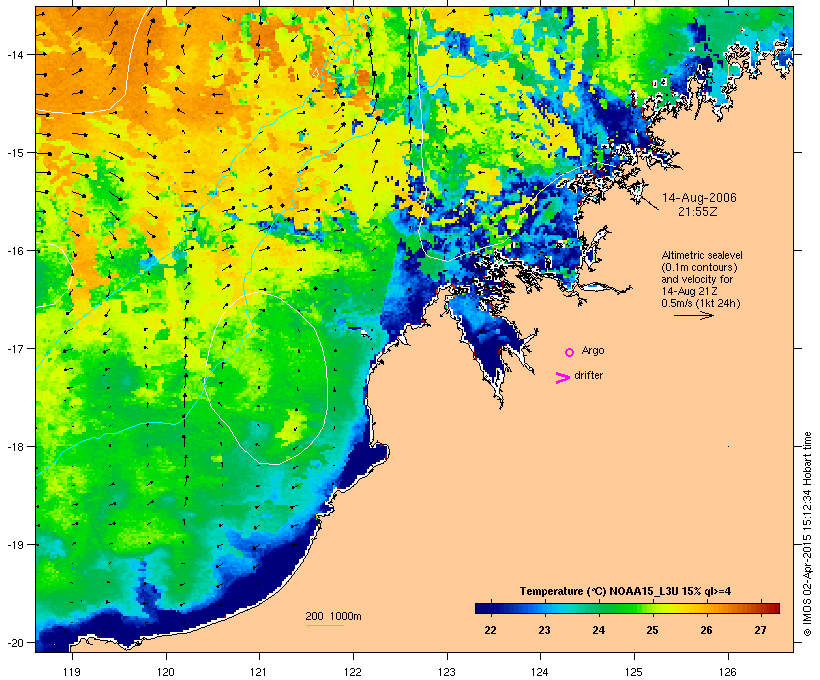Viewport: 820px width, 680px height.
Task: Click the 'Temperature (°C) NOAA15_L3U 15% ql>=4' title
Action: tap(625, 591)
